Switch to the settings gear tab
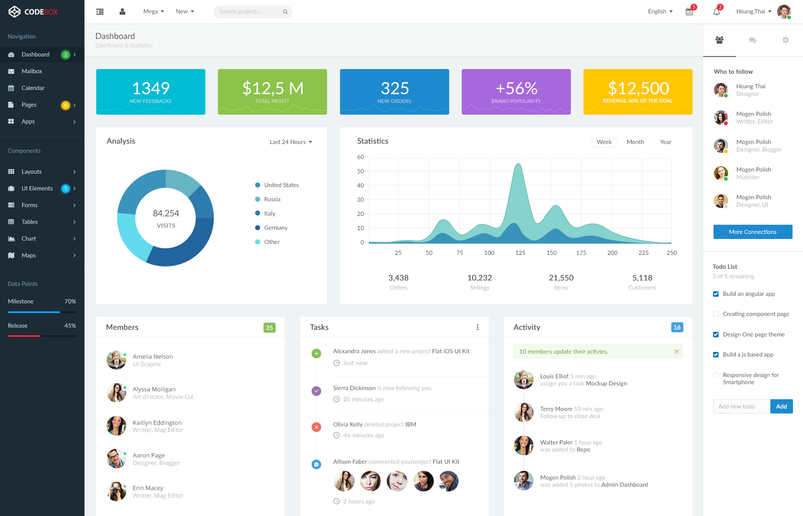 (785, 40)
